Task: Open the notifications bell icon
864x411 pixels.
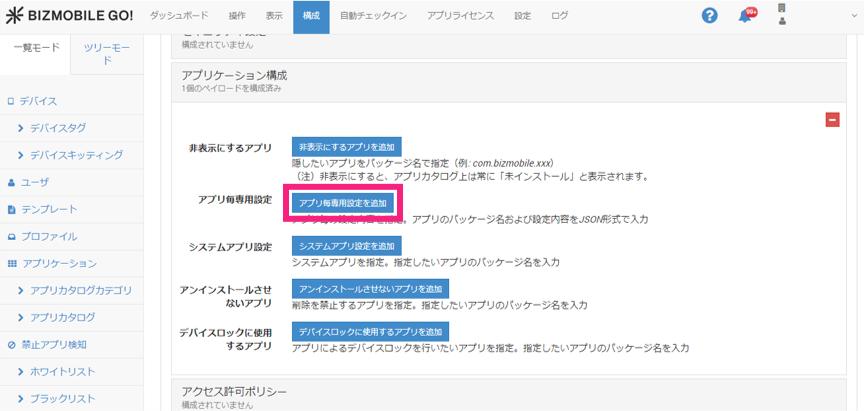Action: tap(745, 16)
